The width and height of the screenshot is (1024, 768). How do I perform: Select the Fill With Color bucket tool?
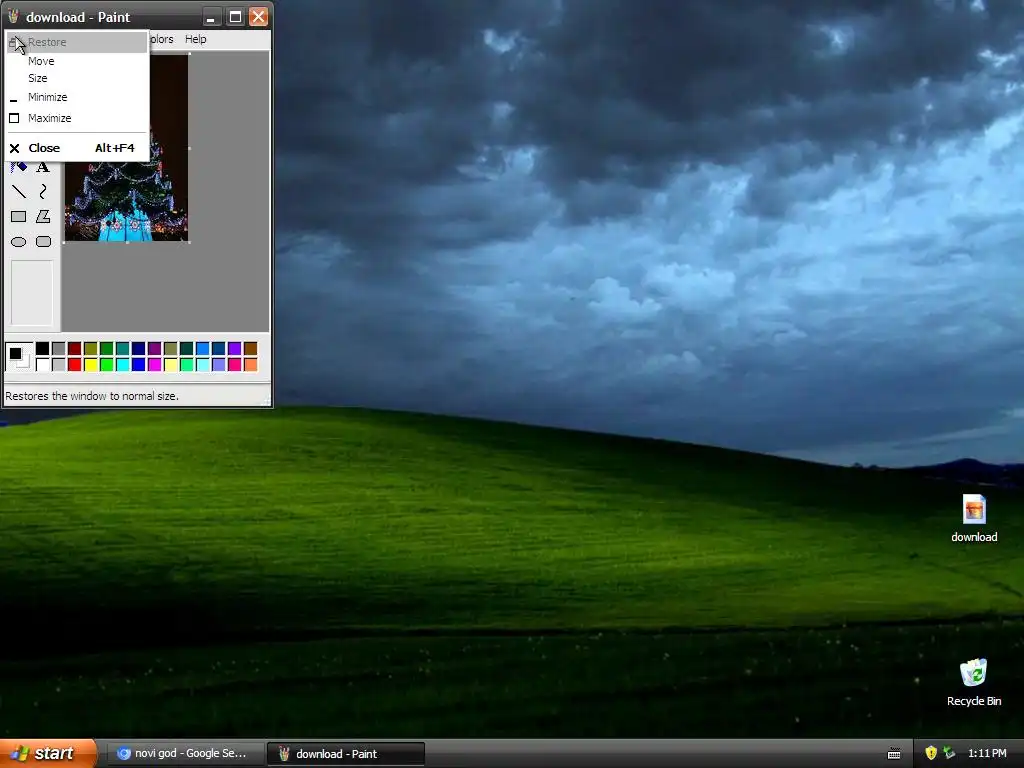pos(18,167)
